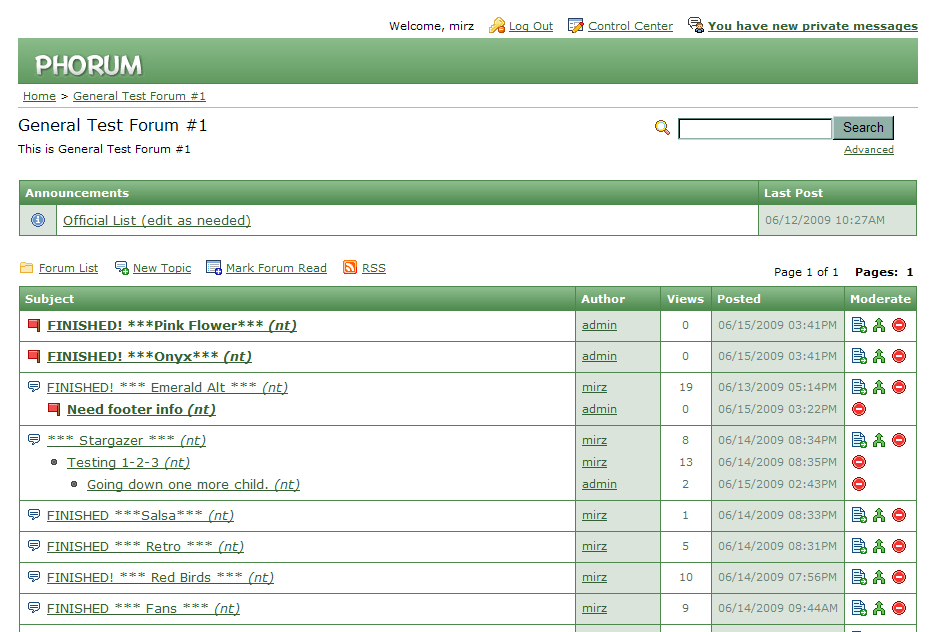Click the merge icon for Pink Flower topic
The width and height of the screenshot is (934, 632).
(x=879, y=325)
